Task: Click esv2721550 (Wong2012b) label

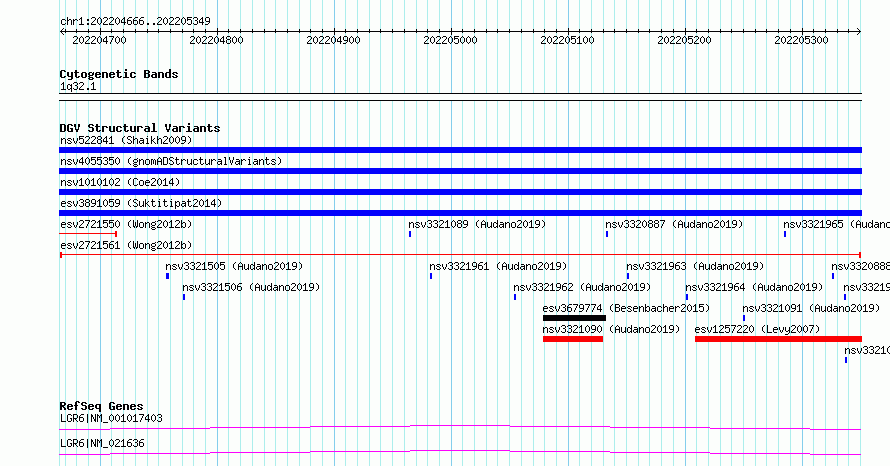Action: (126, 224)
